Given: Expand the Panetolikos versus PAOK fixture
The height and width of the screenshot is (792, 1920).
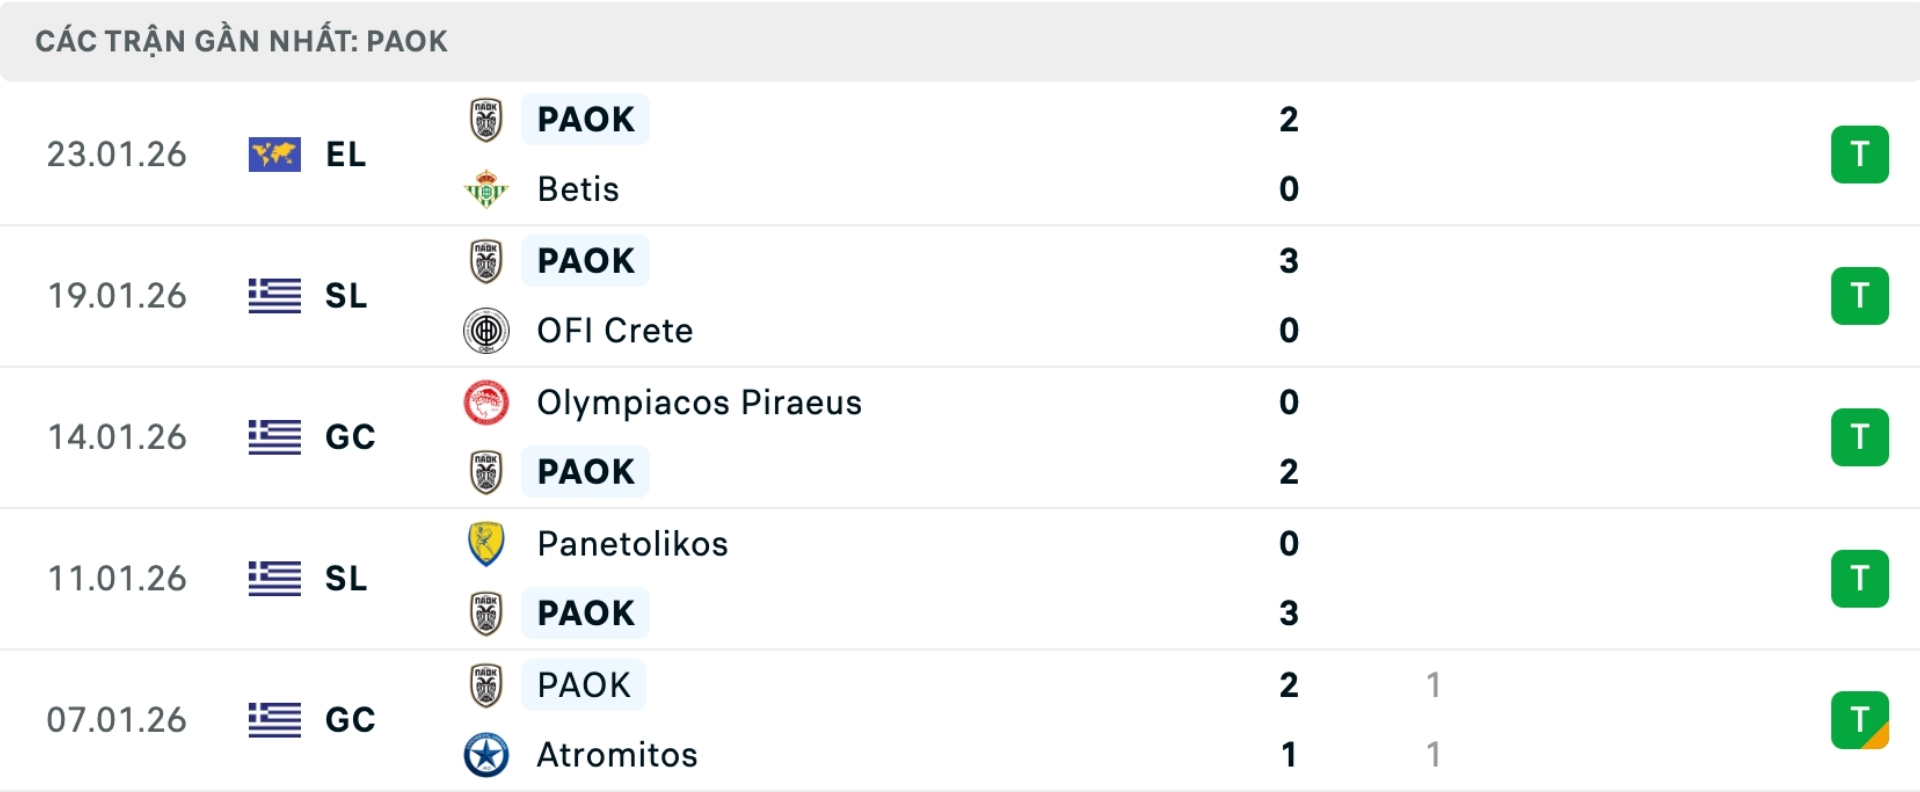Looking at the screenshot, I should (960, 578).
